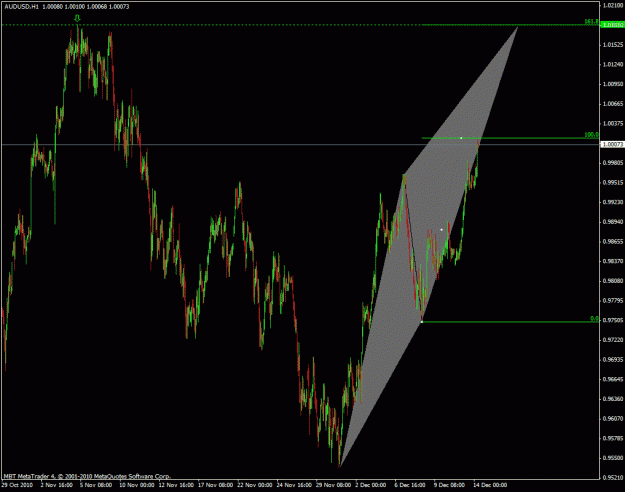The width and height of the screenshot is (625, 492).
Task: Click price scale value 0.98655
Action: 613,242
